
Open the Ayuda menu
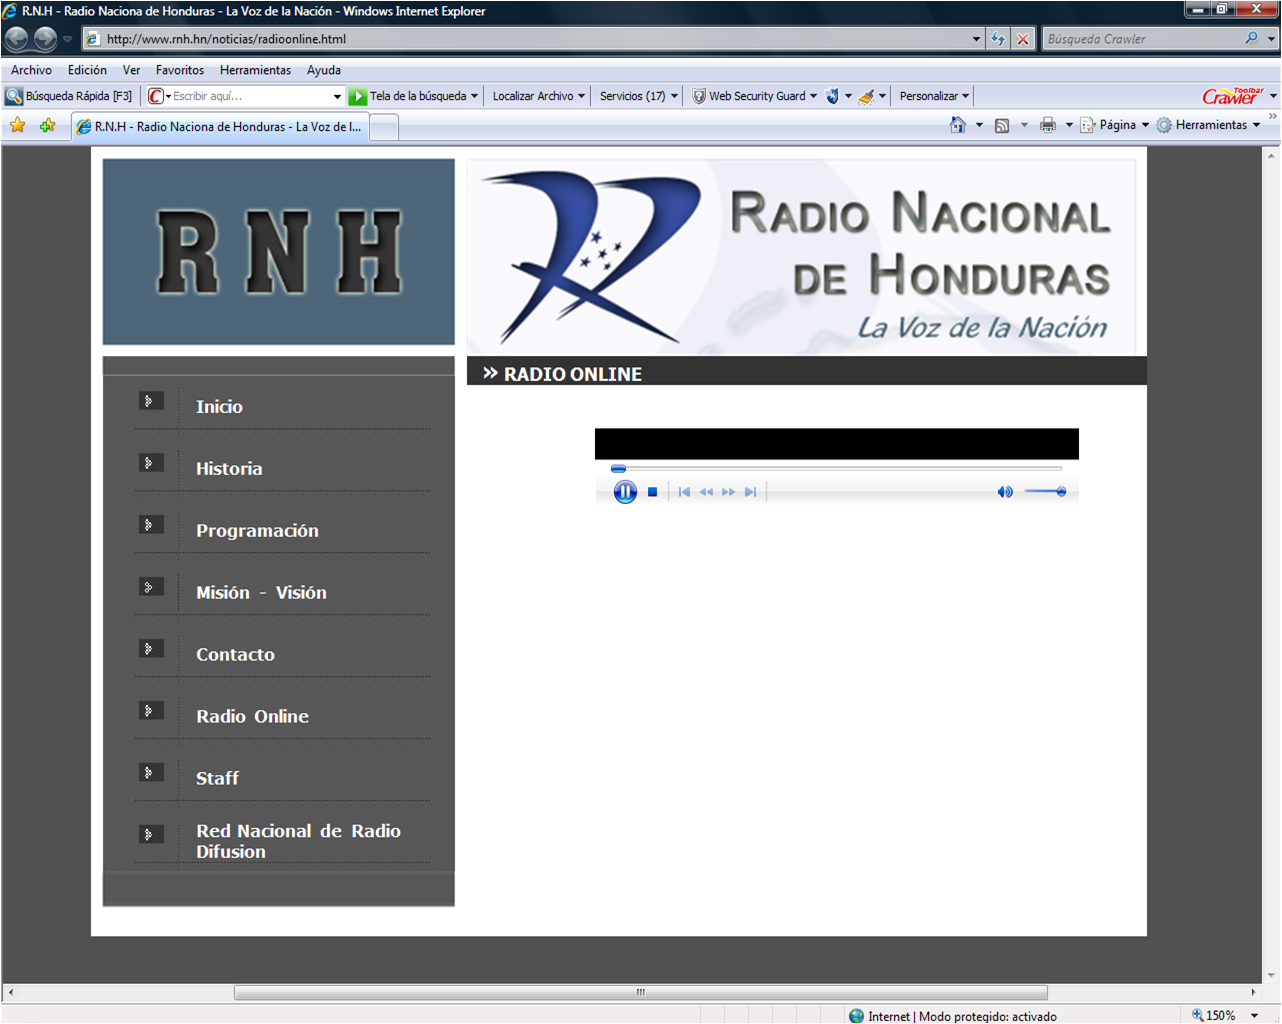(x=324, y=70)
